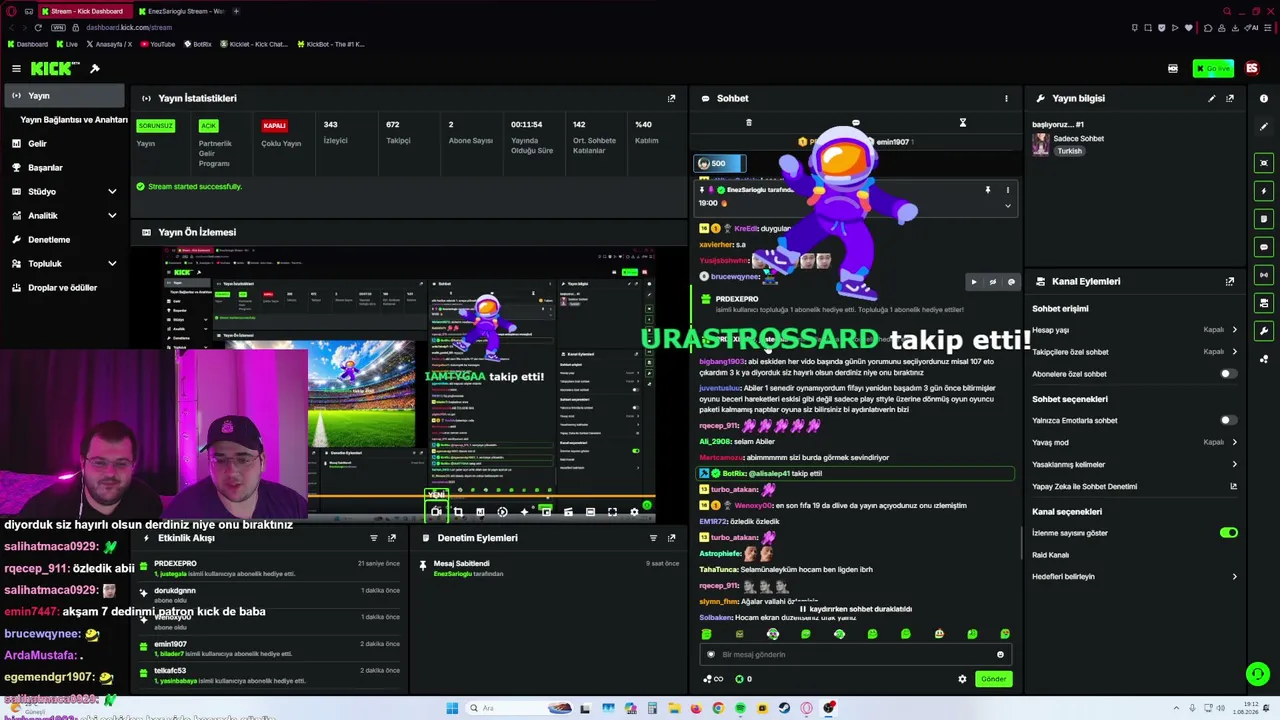Click the red avatar button in the header

point(1251,69)
